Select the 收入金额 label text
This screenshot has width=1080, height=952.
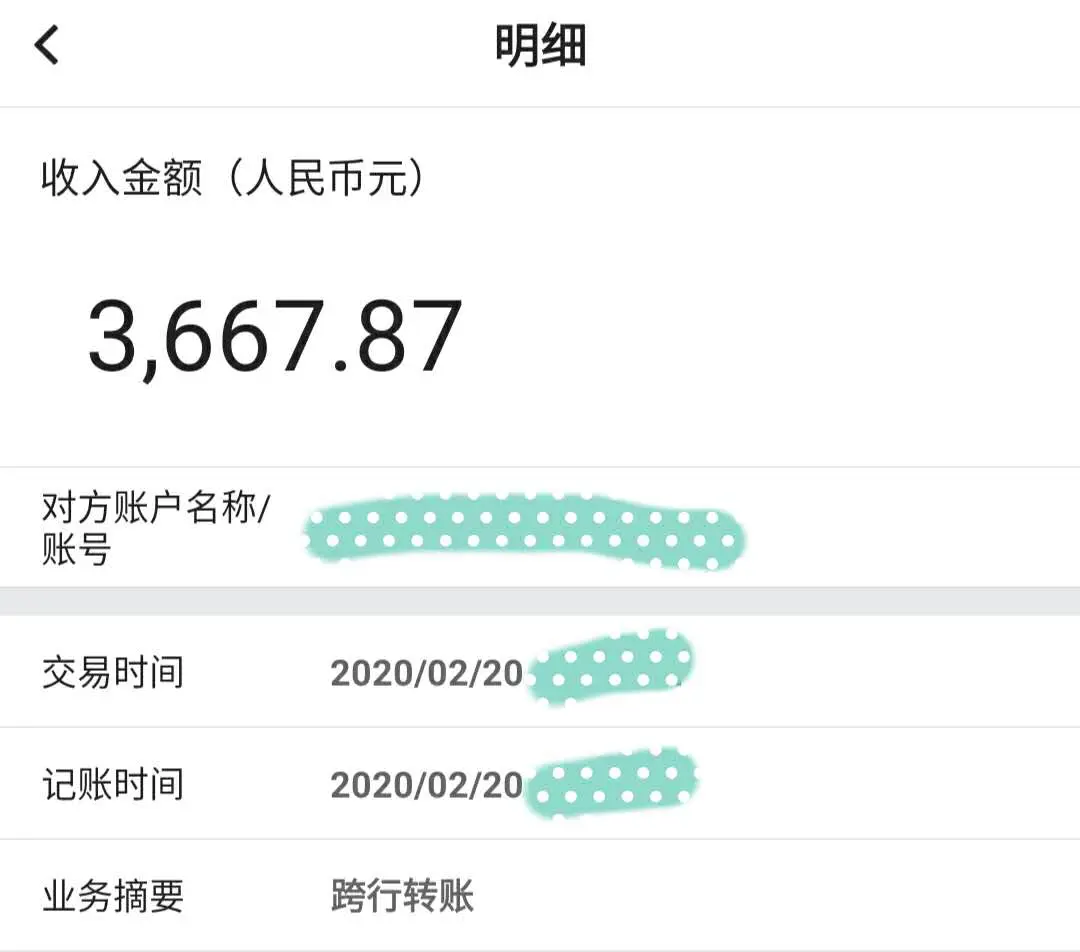tap(122, 178)
